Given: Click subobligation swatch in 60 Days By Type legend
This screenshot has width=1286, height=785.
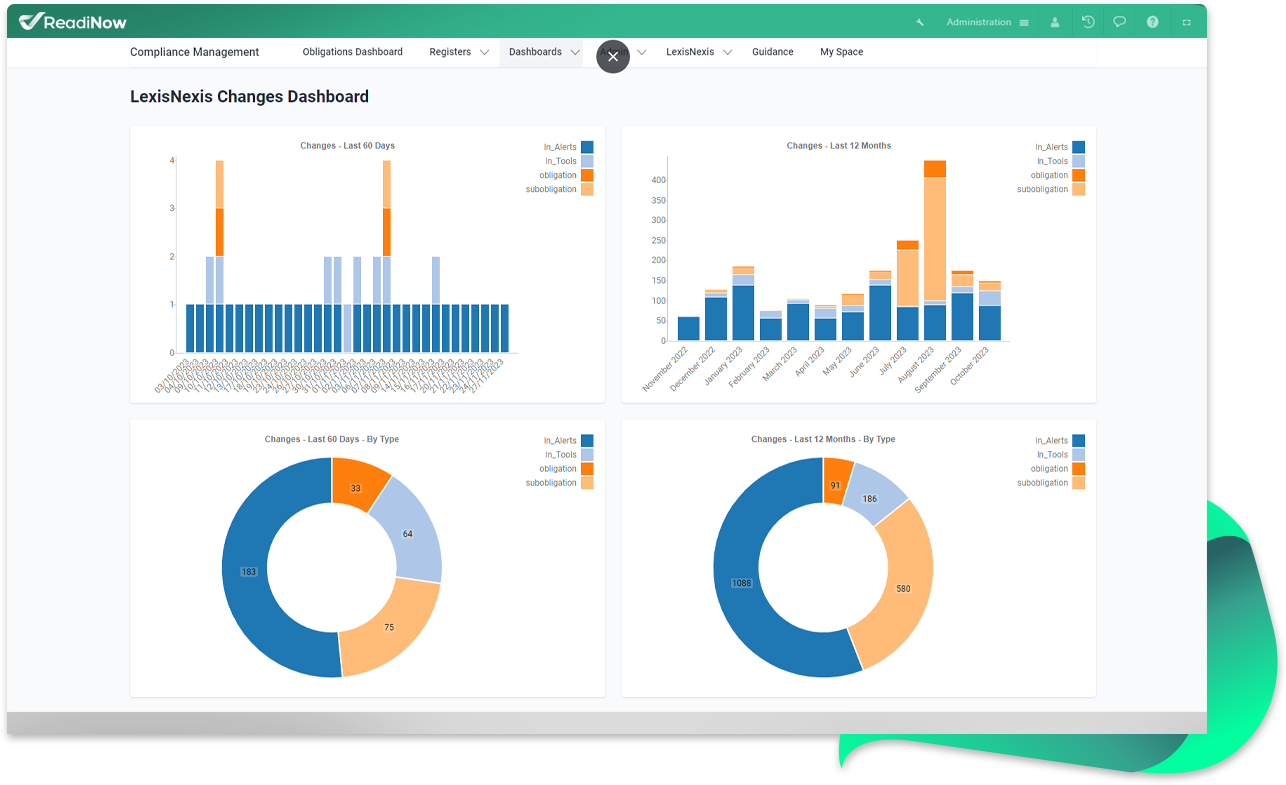Looking at the screenshot, I should pyautogui.click(x=587, y=482).
